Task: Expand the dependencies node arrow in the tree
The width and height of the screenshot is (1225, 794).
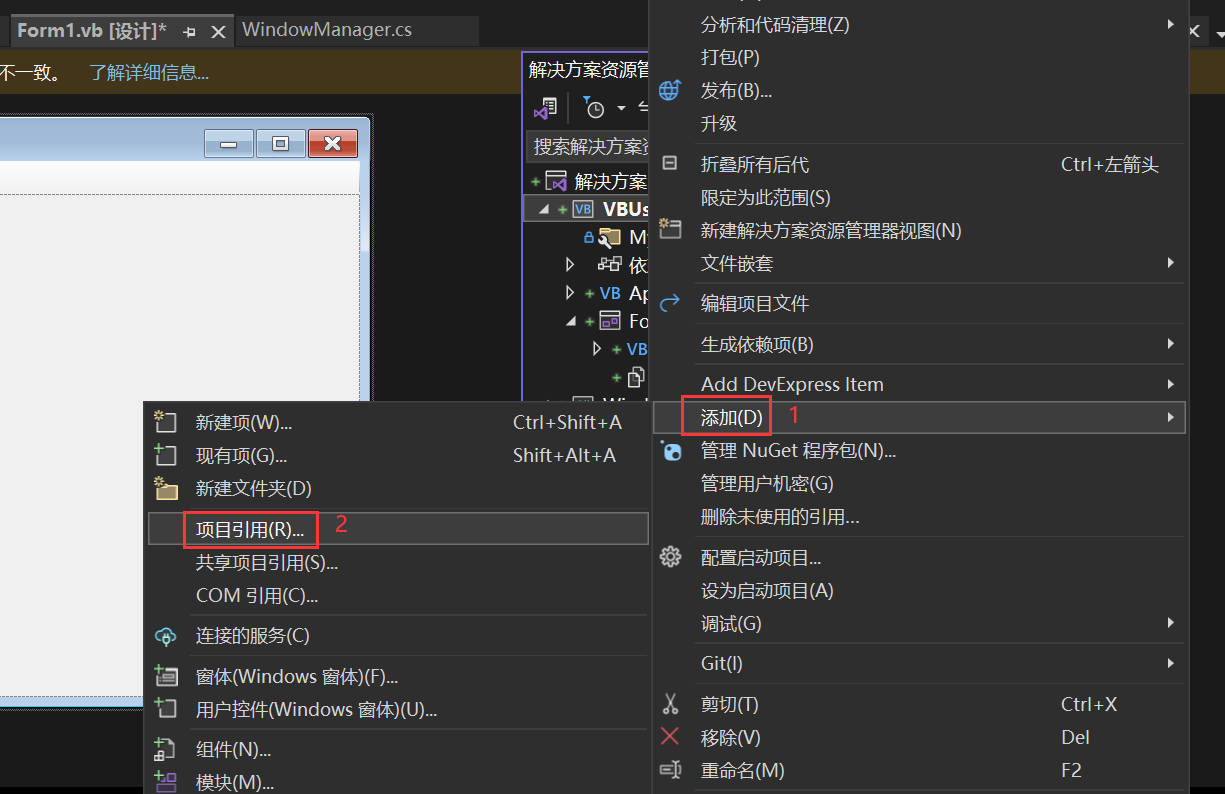Action: coord(571,265)
